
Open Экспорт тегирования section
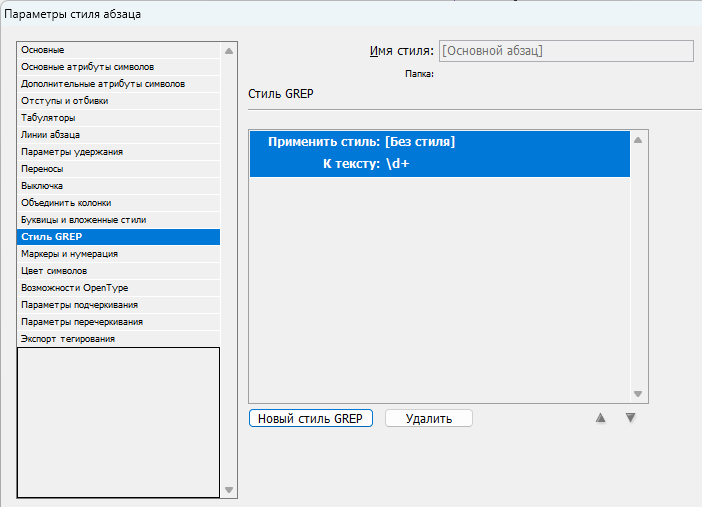67,339
